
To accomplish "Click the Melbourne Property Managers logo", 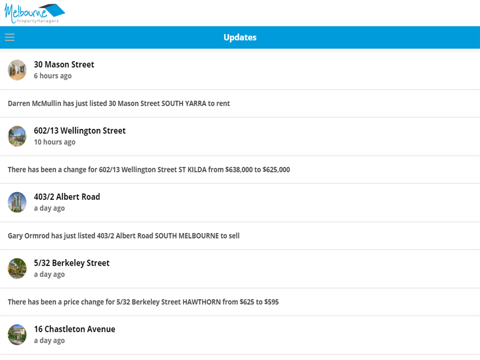I will [x=34, y=13].
